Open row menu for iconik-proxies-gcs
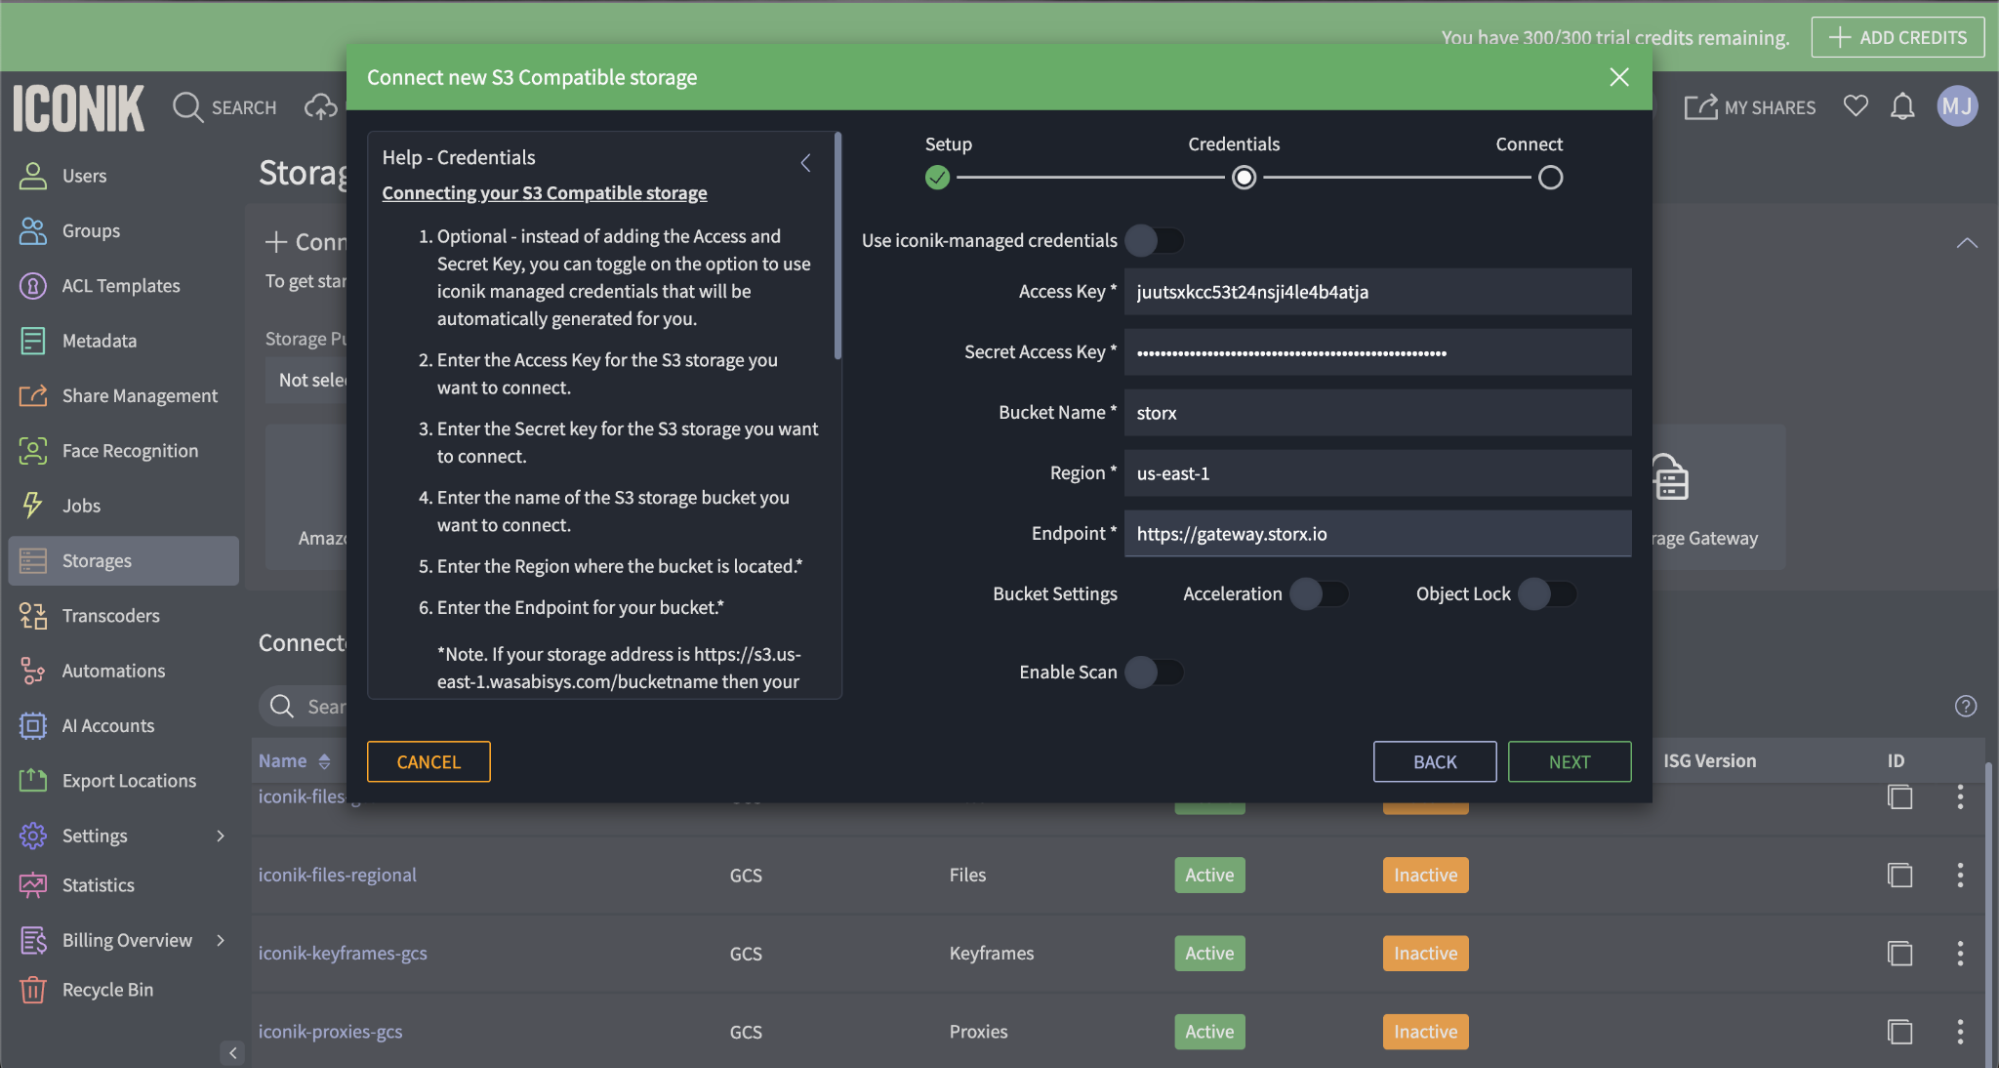 (1960, 1031)
